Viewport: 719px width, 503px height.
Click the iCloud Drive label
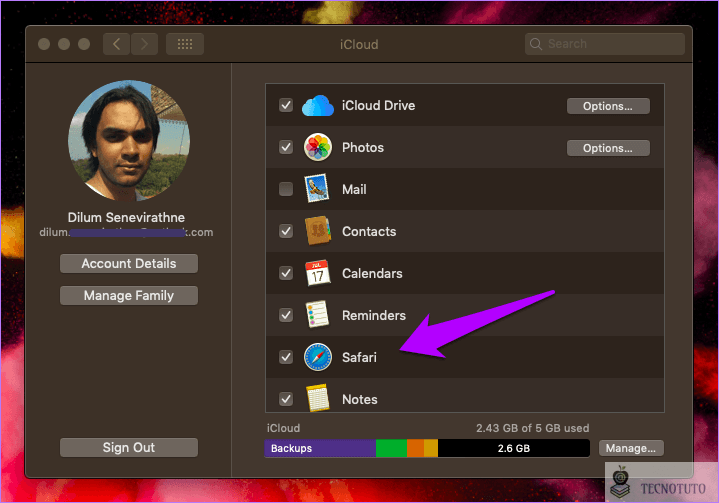(378, 105)
